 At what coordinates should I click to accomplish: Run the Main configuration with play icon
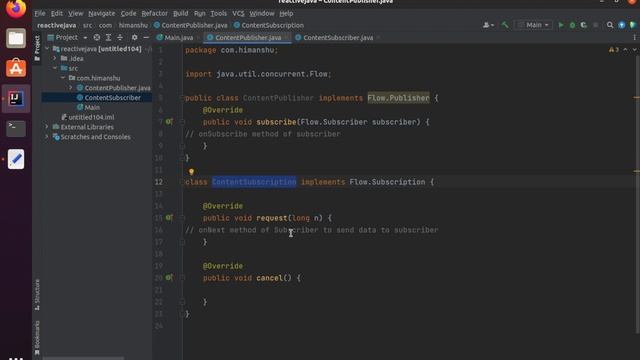561,25
